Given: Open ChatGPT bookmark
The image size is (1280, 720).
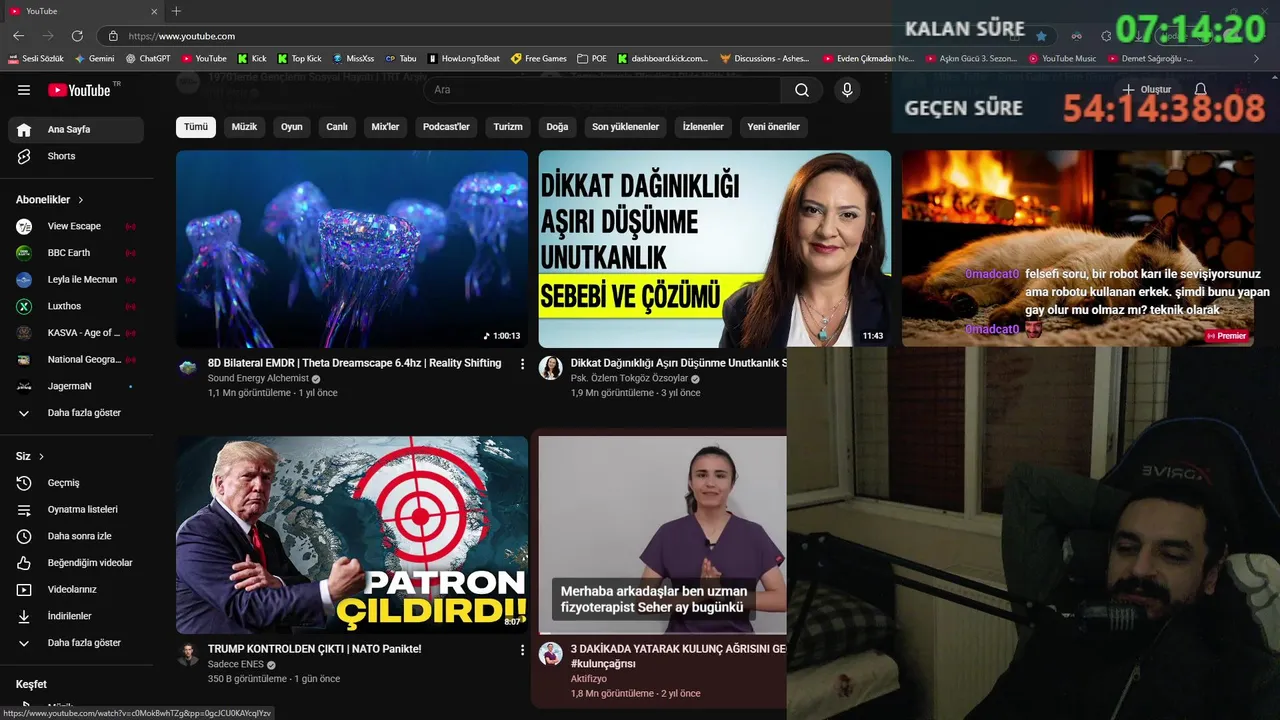Looking at the screenshot, I should click(147, 59).
